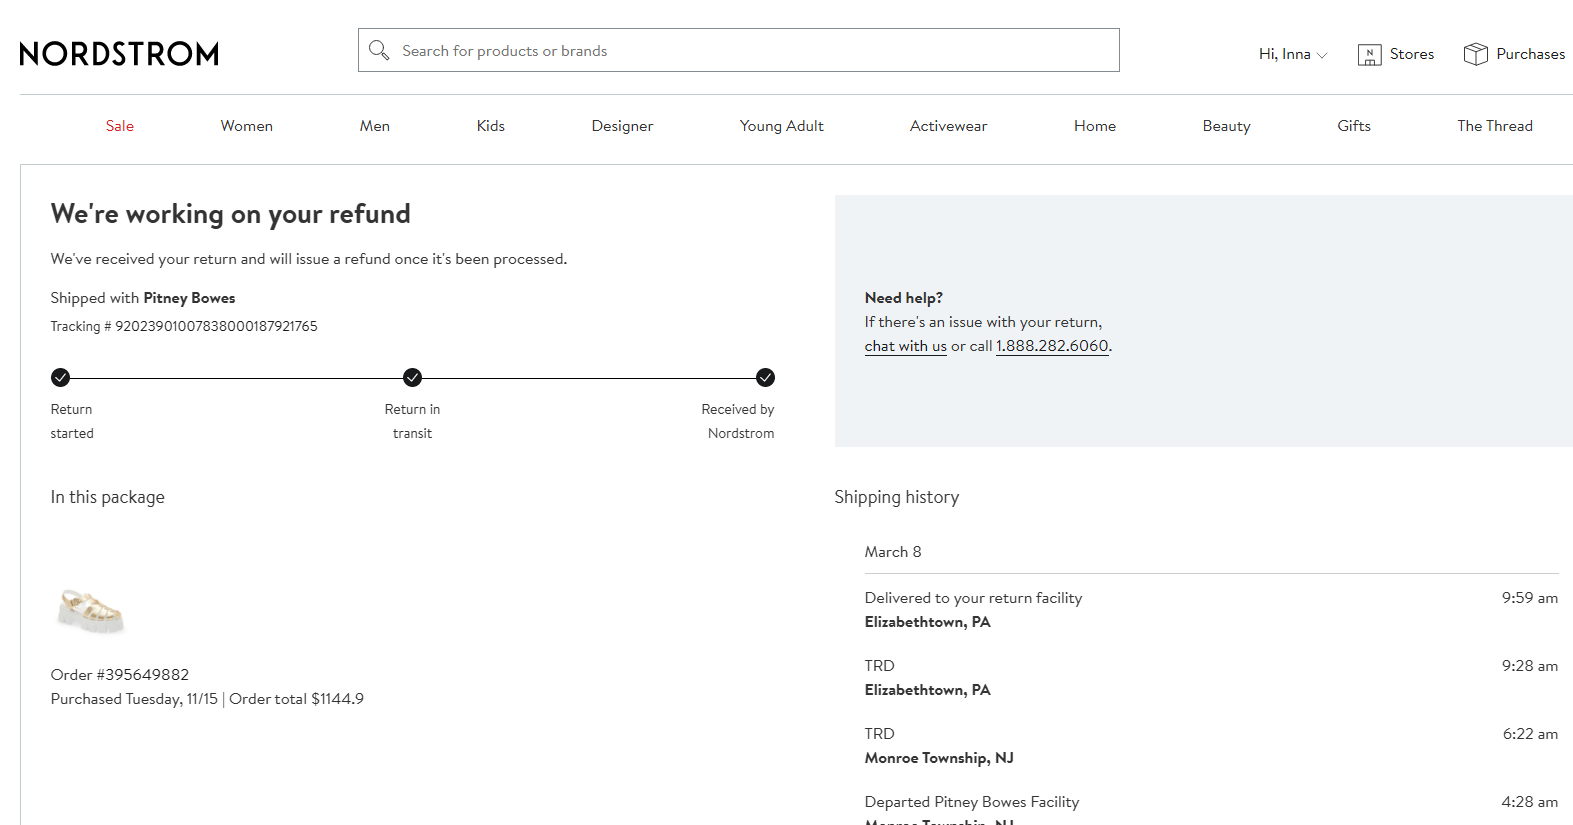This screenshot has width=1573, height=825.
Task: Open the Sale menu
Action: coord(120,126)
